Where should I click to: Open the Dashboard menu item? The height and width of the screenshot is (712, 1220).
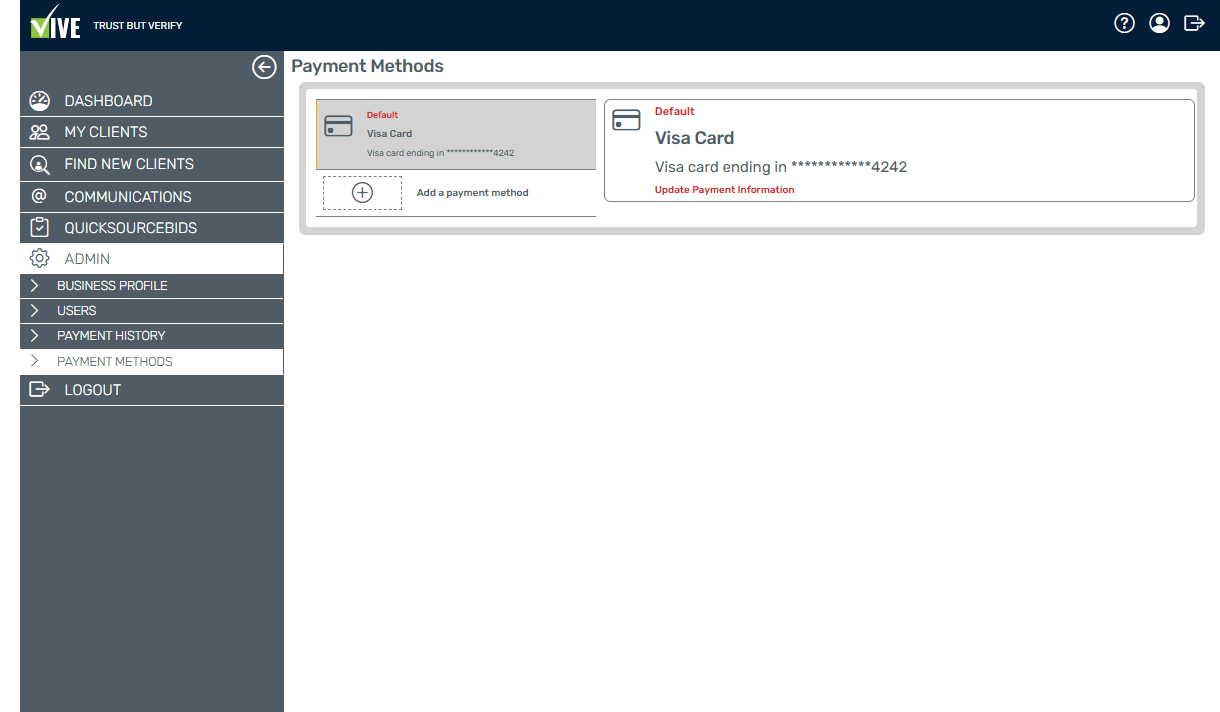[x=152, y=101]
